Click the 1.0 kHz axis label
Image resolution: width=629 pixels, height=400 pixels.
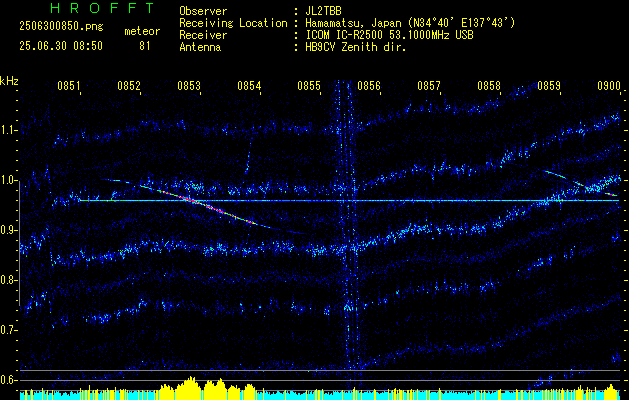tap(8, 181)
